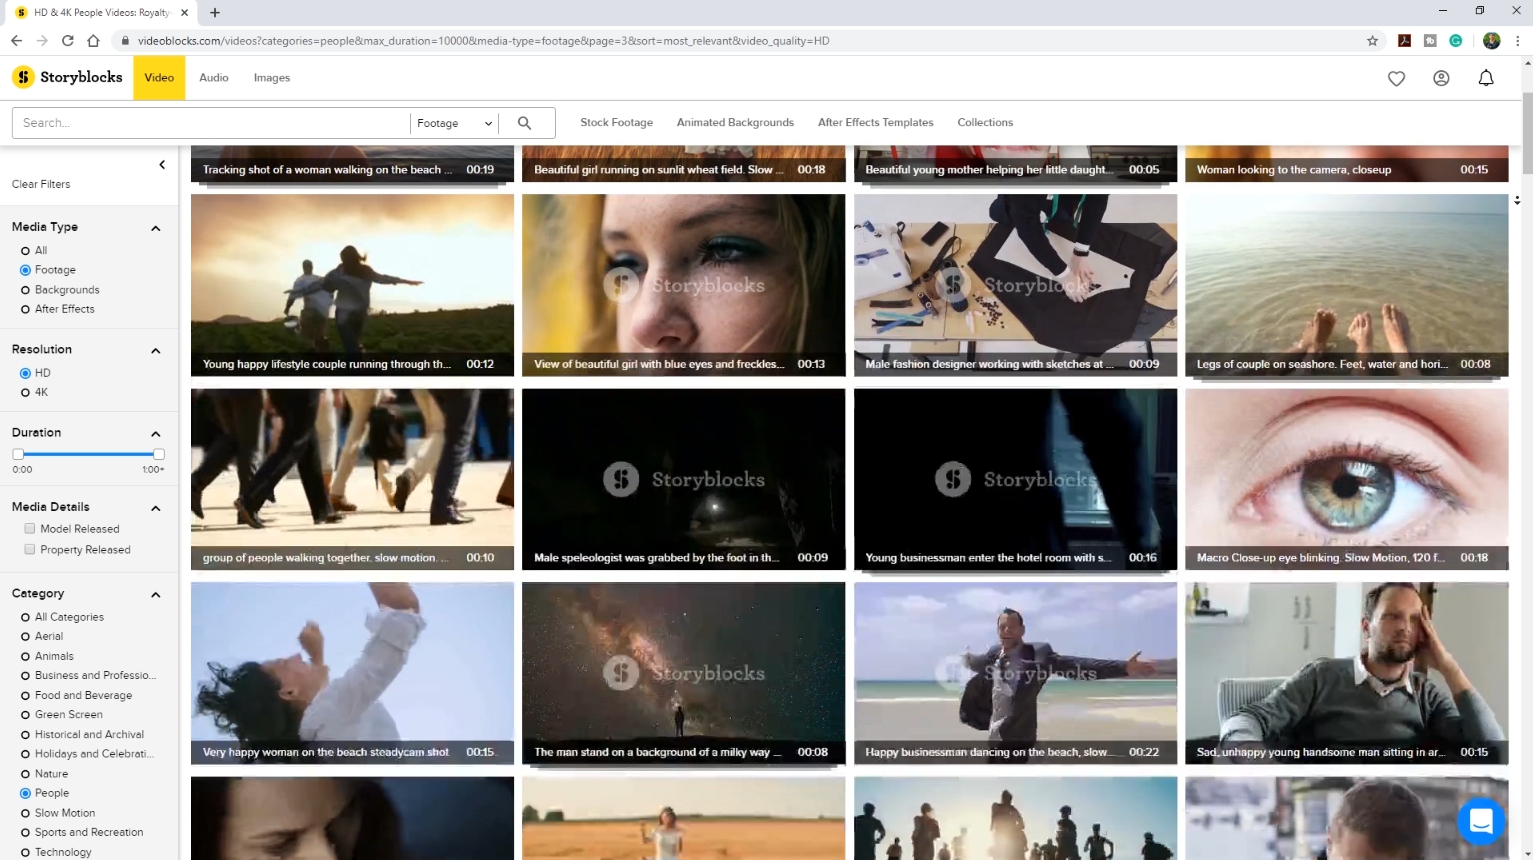Enable Model Released checkbox
This screenshot has width=1533, height=860.
30,529
